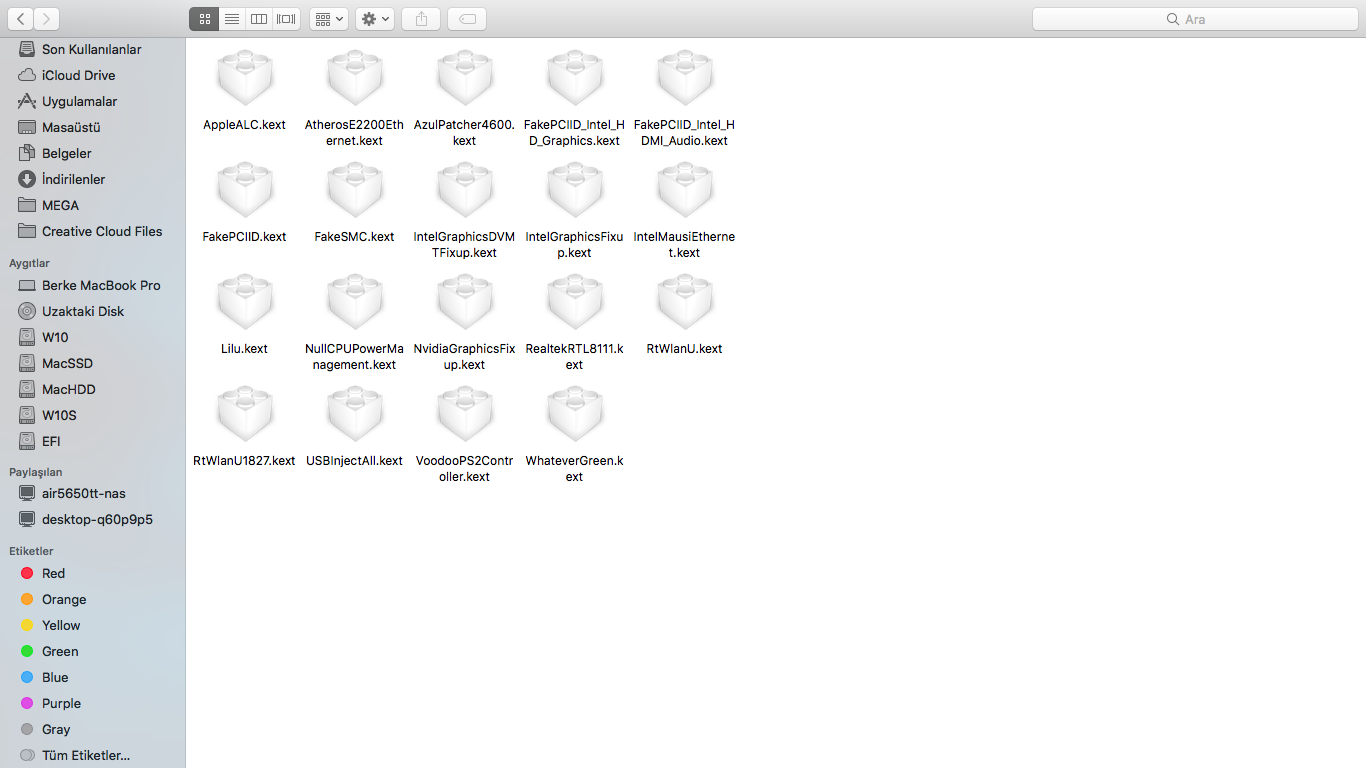
Task: Select the MacSSD drive in sidebar
Action: pos(67,363)
